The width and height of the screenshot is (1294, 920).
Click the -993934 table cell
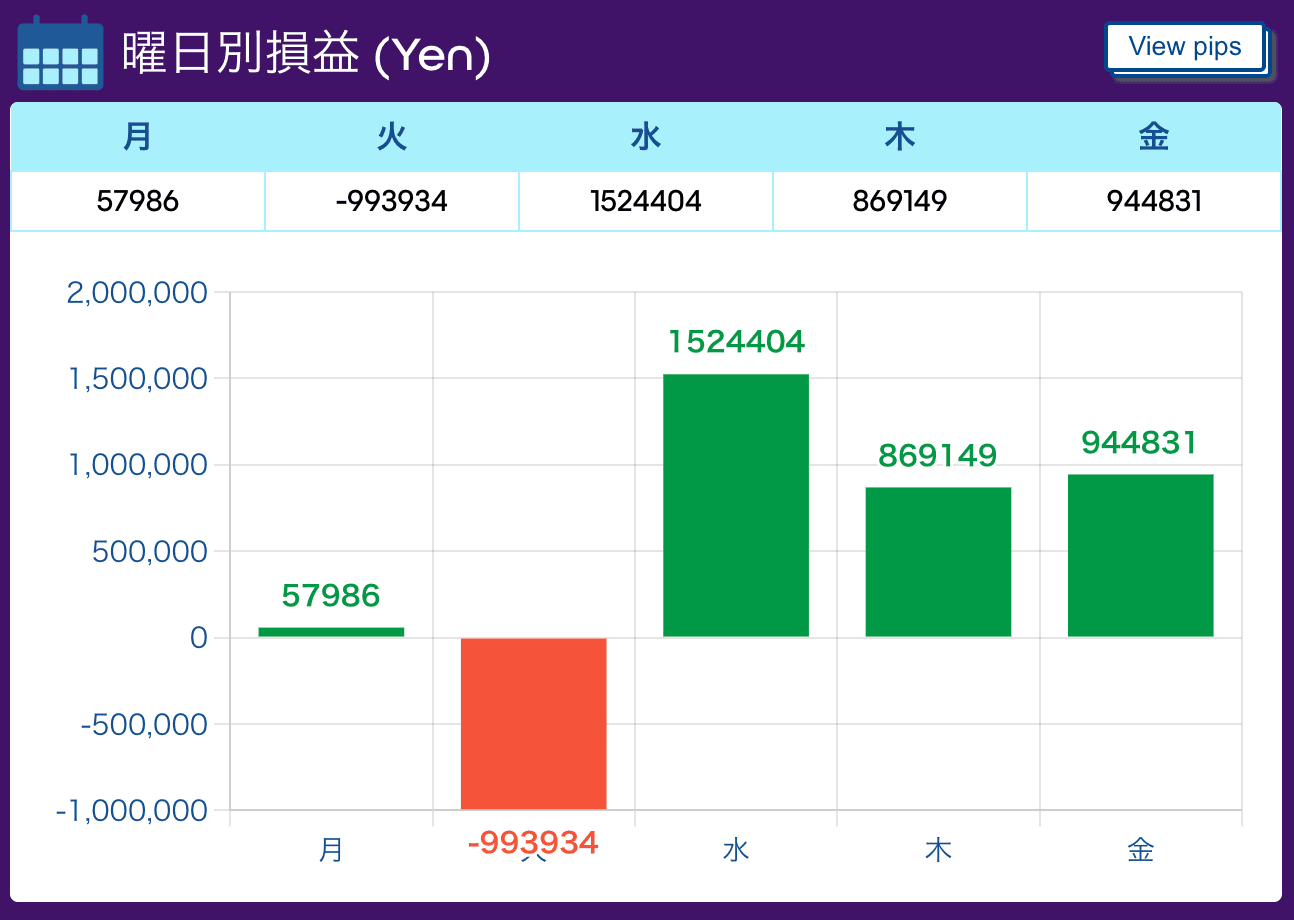pyautogui.click(x=392, y=201)
